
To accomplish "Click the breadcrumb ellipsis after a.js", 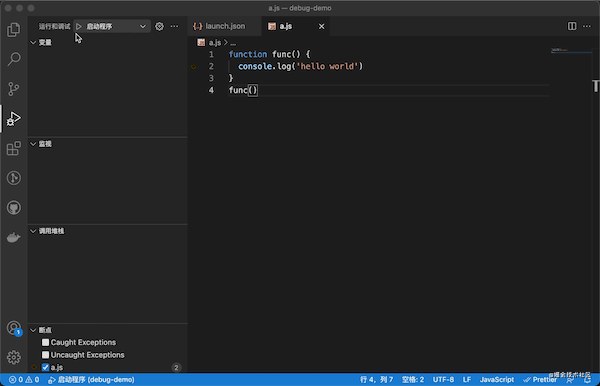I will coord(233,43).
